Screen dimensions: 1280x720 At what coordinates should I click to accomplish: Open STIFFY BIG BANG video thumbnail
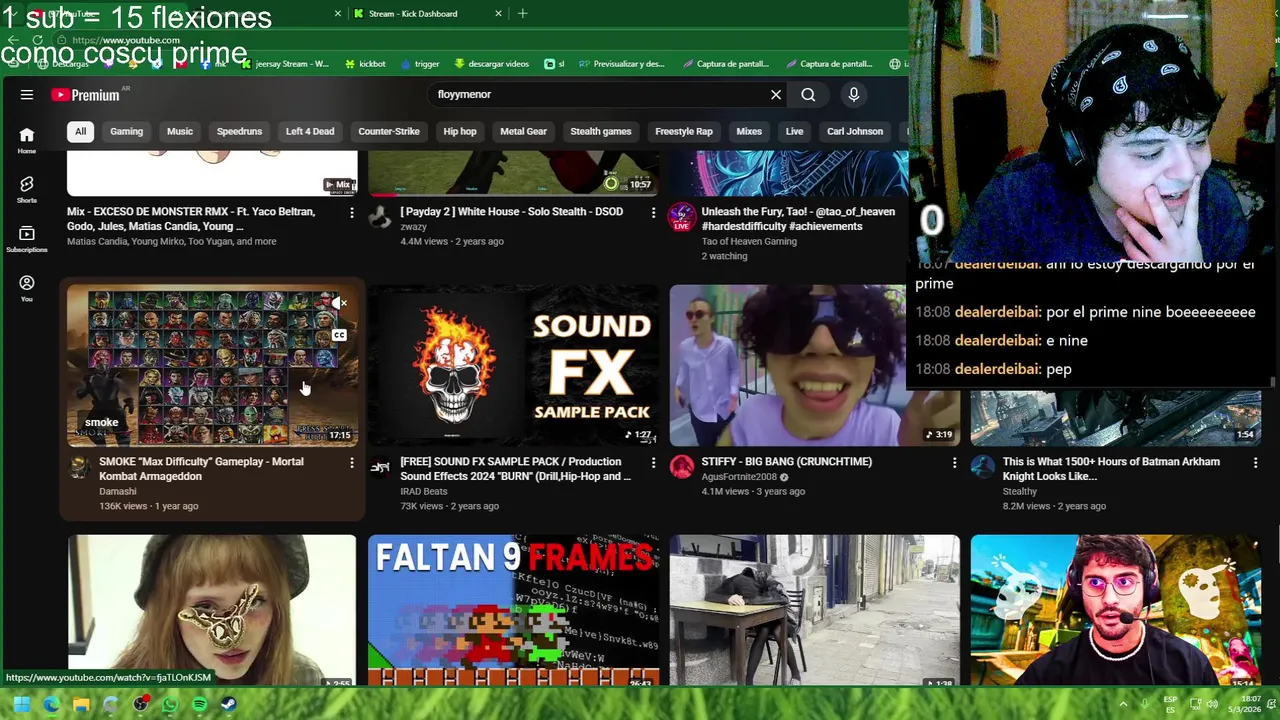tap(814, 366)
